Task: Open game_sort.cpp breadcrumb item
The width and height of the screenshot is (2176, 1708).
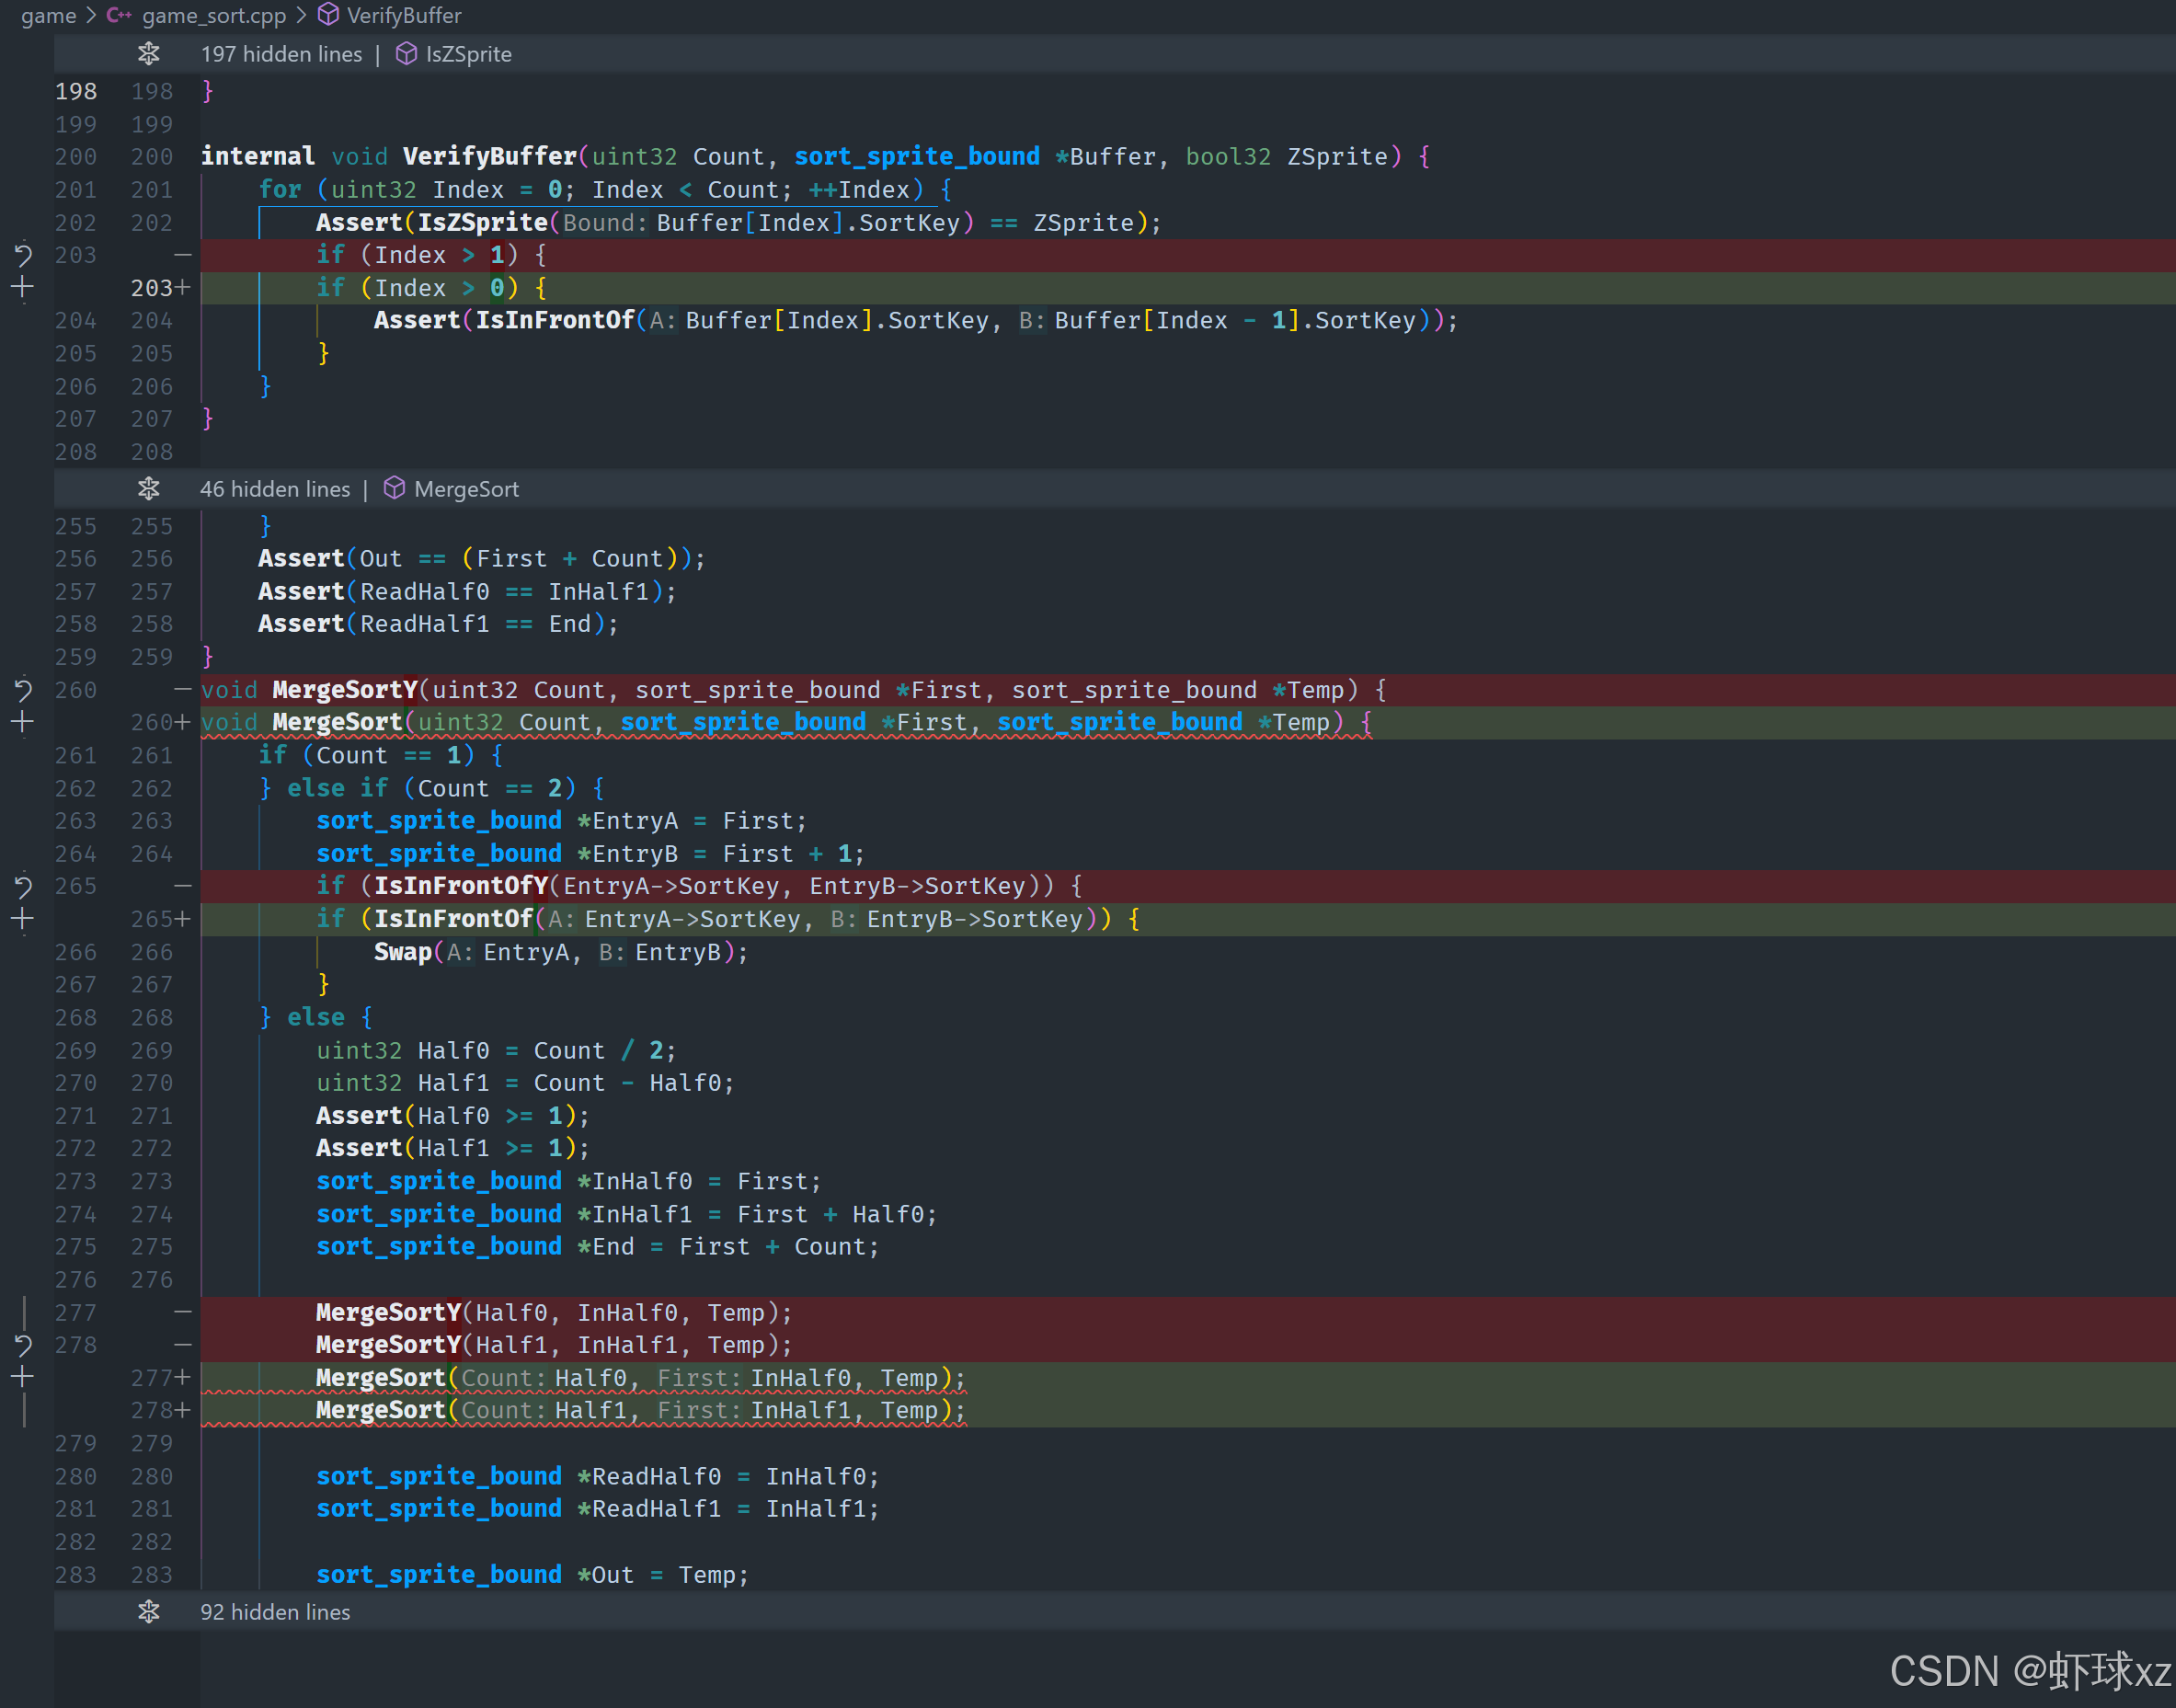Action: (x=213, y=15)
